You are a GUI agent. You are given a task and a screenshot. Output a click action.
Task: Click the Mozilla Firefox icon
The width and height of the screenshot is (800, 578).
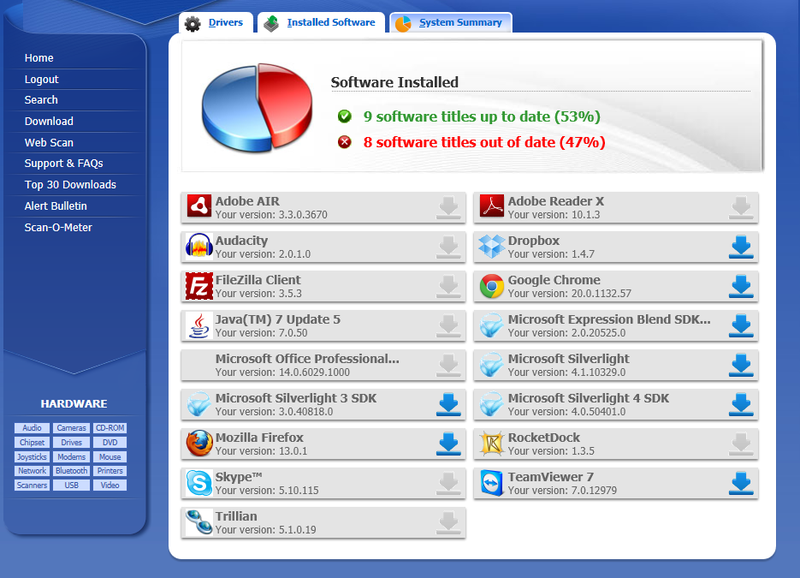pos(199,443)
